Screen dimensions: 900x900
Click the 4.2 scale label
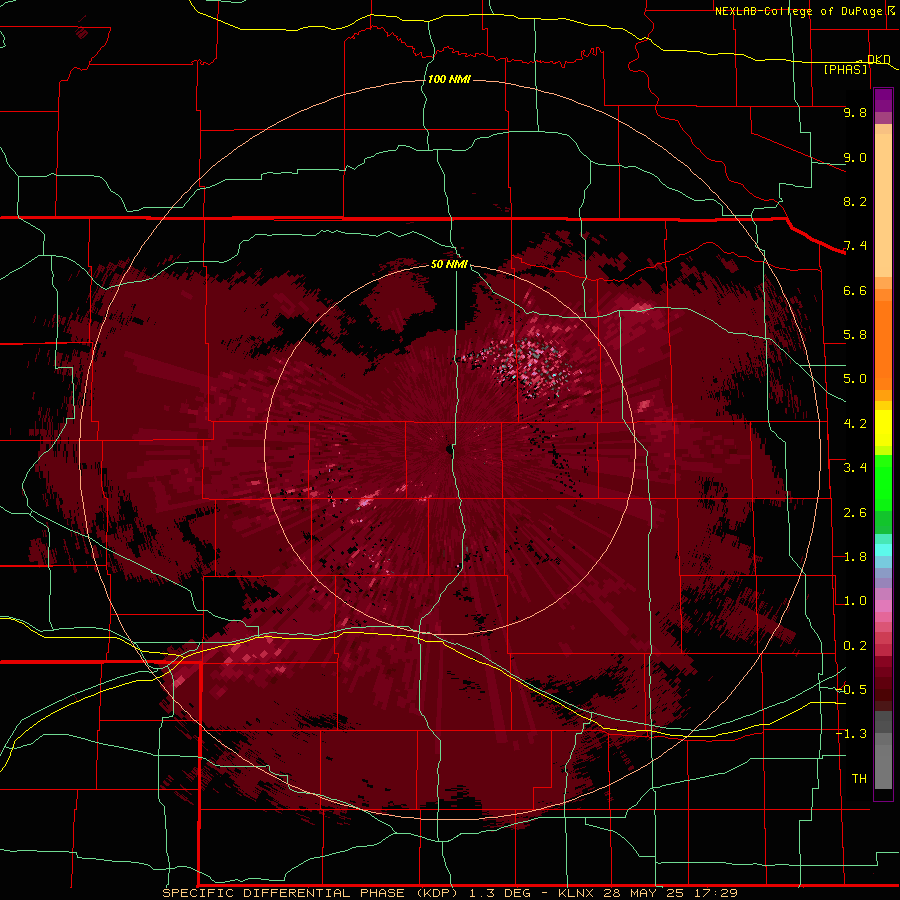click(x=855, y=424)
